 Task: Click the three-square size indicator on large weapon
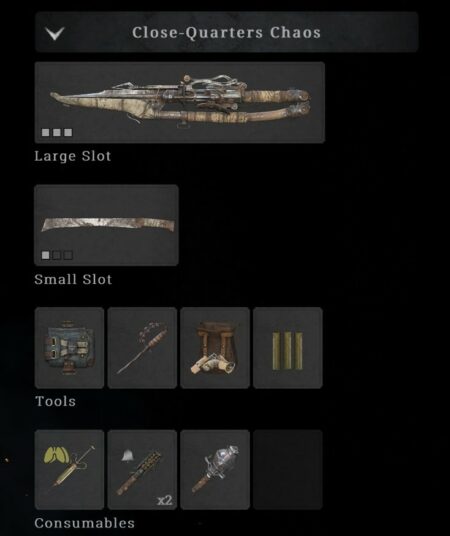57,132
